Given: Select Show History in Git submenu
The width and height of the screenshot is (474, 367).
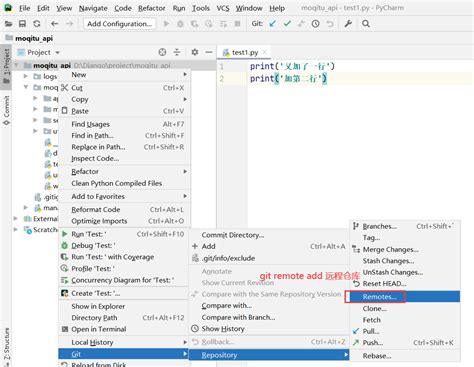Looking at the screenshot, I should coord(269,329).
